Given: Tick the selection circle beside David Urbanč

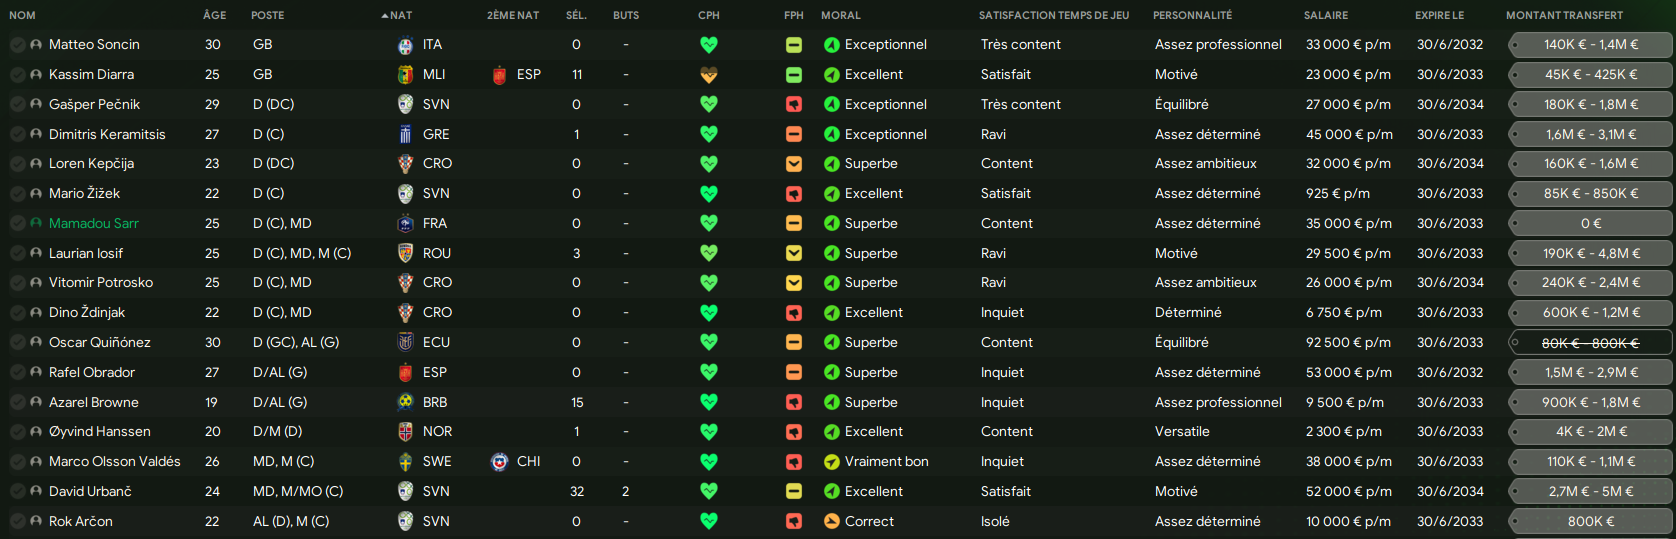Looking at the screenshot, I should coord(18,492).
